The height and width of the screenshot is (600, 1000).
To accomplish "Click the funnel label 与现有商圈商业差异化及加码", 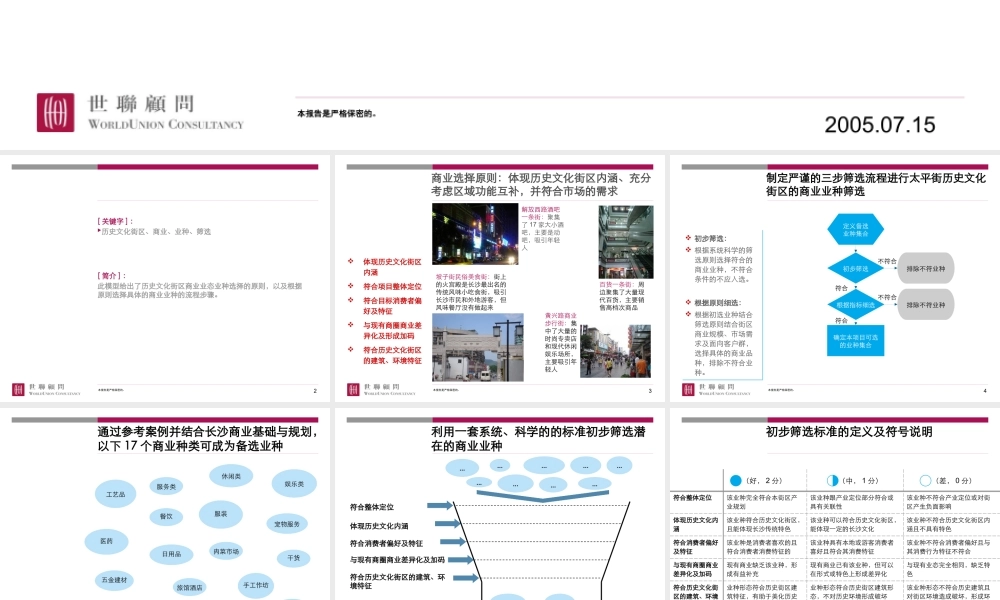I will point(397,560).
